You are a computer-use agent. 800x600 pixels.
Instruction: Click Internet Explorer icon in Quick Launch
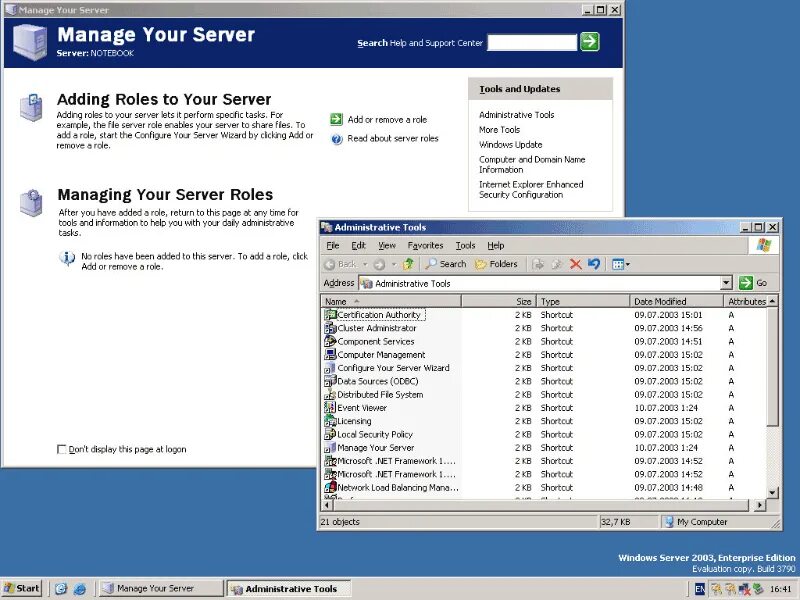click(80, 589)
